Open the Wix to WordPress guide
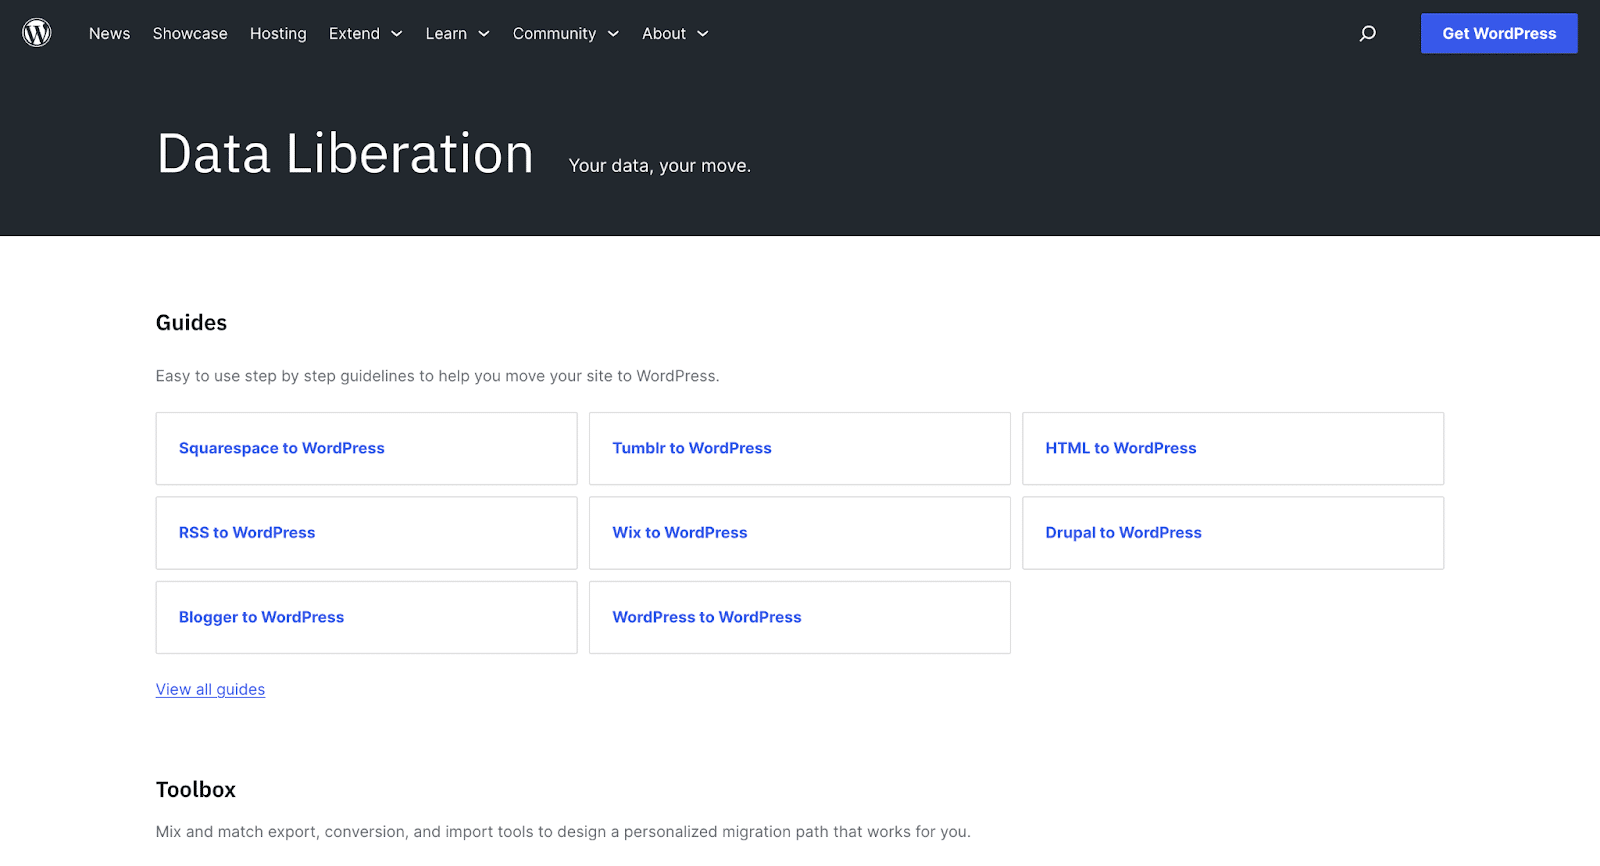 coord(799,533)
